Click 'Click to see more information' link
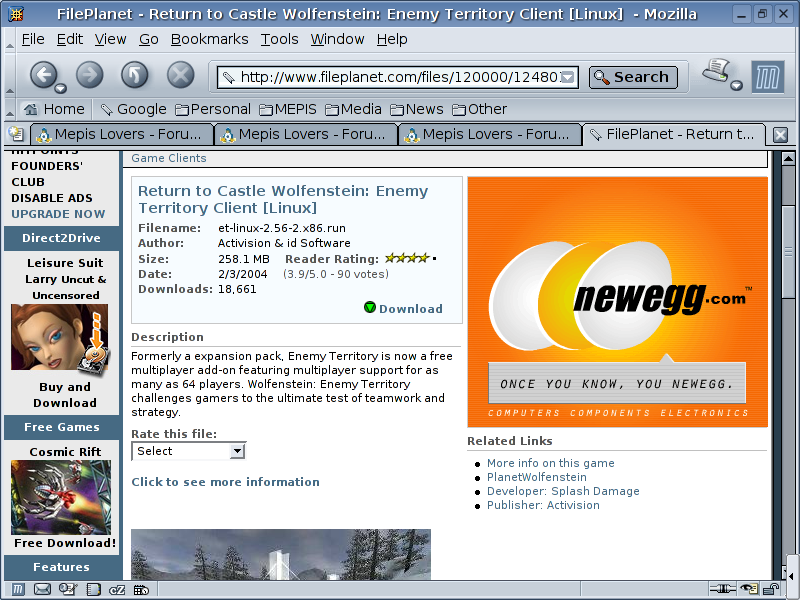 point(225,482)
